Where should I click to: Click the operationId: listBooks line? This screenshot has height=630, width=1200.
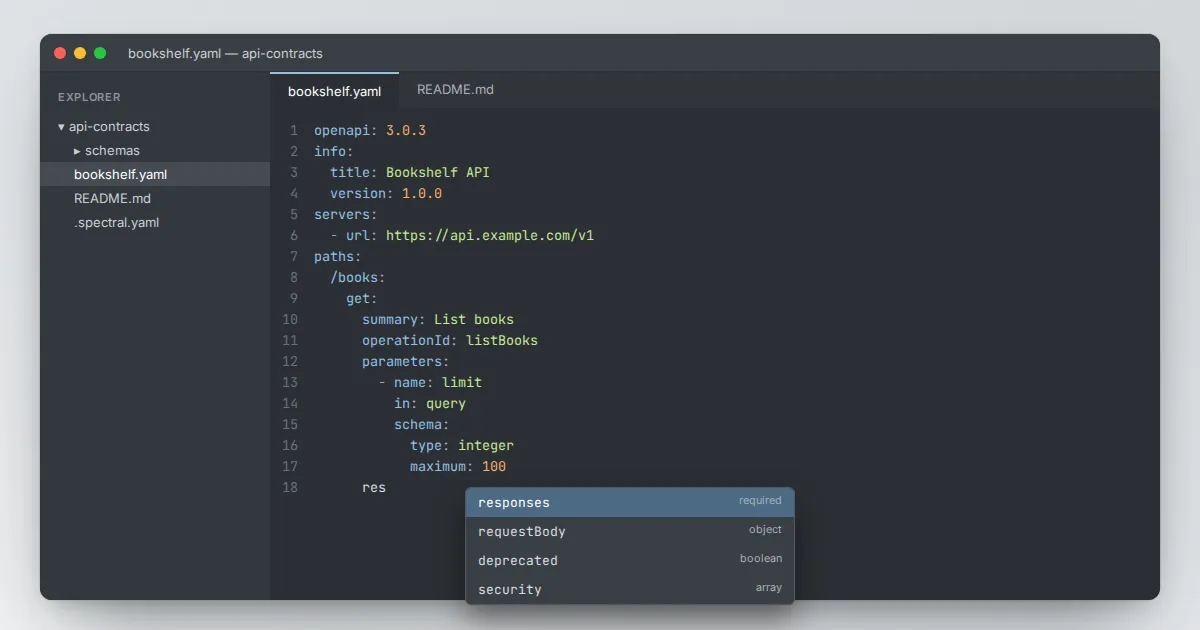[450, 340]
